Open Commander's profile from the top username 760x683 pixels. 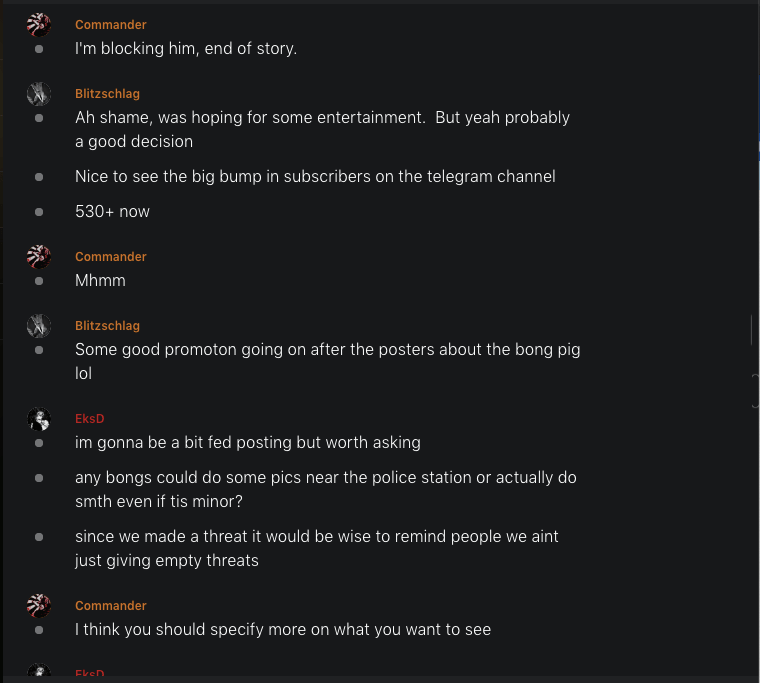point(111,25)
